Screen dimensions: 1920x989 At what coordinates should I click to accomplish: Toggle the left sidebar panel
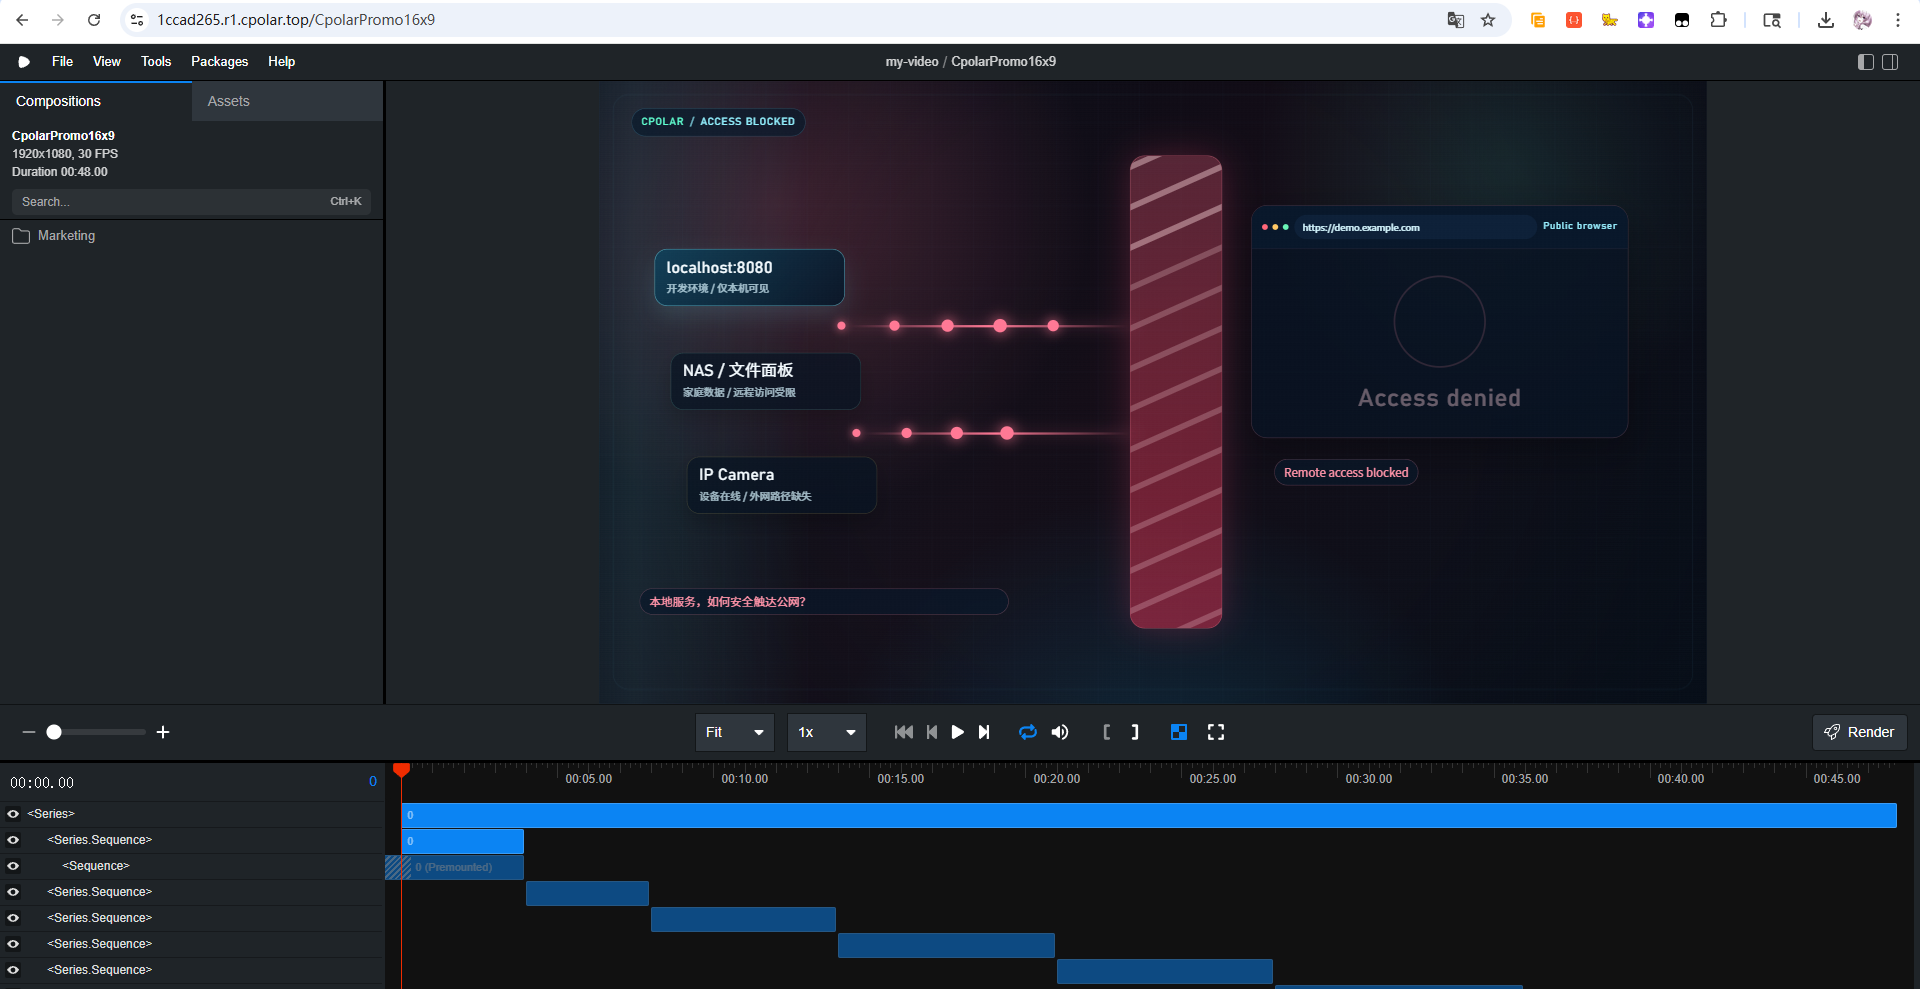pos(1865,62)
